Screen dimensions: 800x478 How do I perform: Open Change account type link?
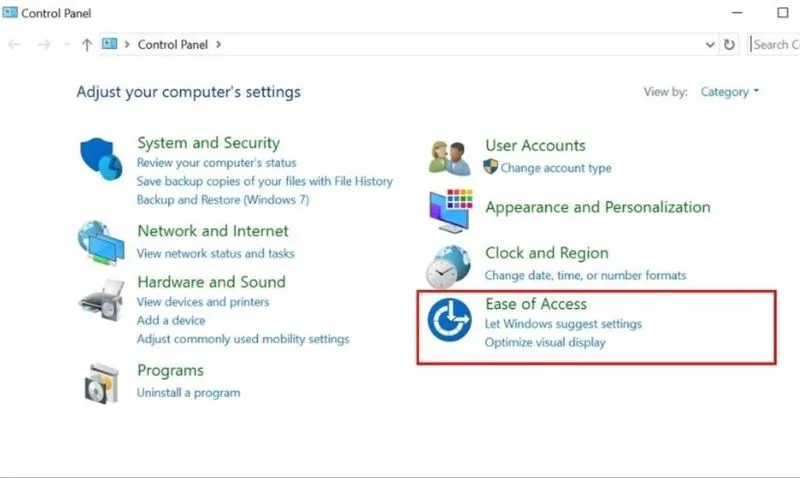[555, 168]
